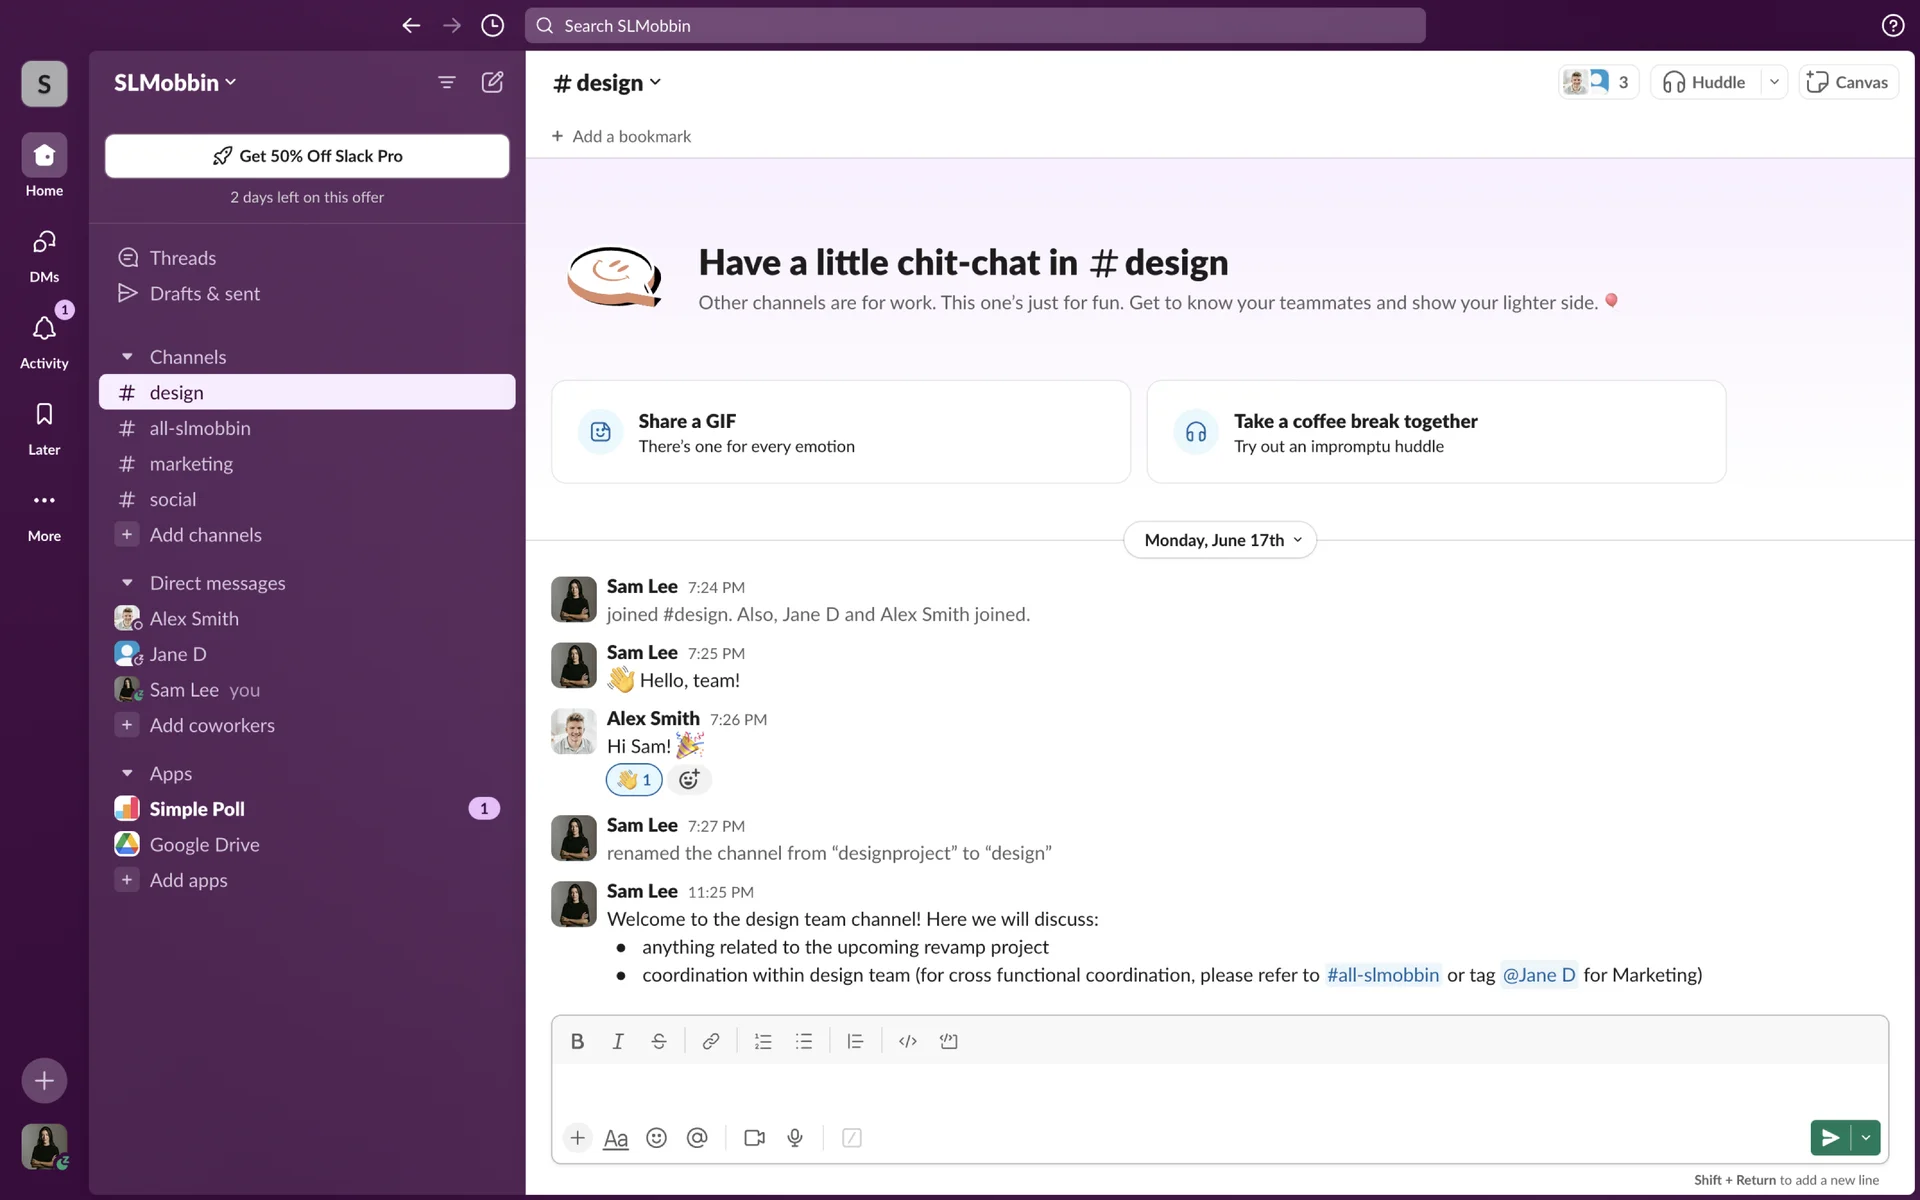Open the Share a GIF card

click(x=840, y=432)
